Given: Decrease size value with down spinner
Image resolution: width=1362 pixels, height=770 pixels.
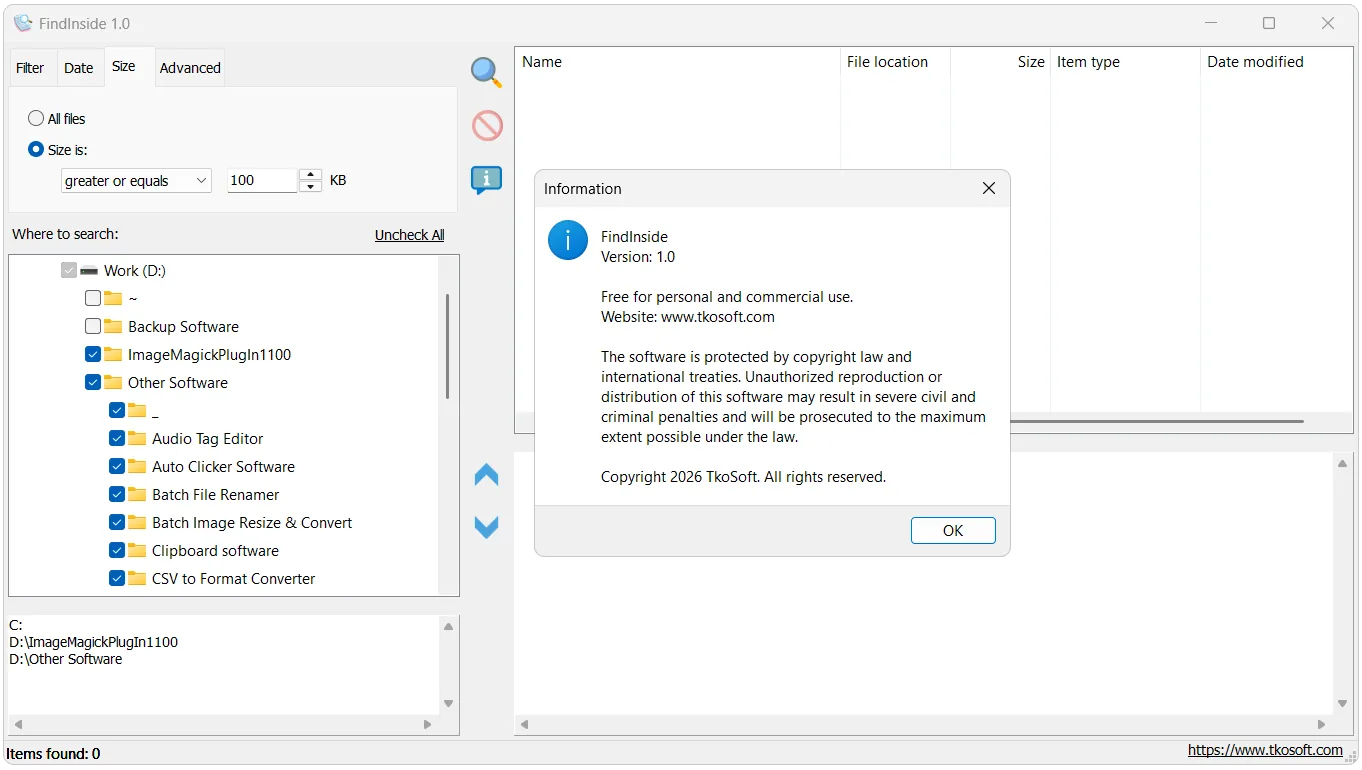Looking at the screenshot, I should pos(311,187).
